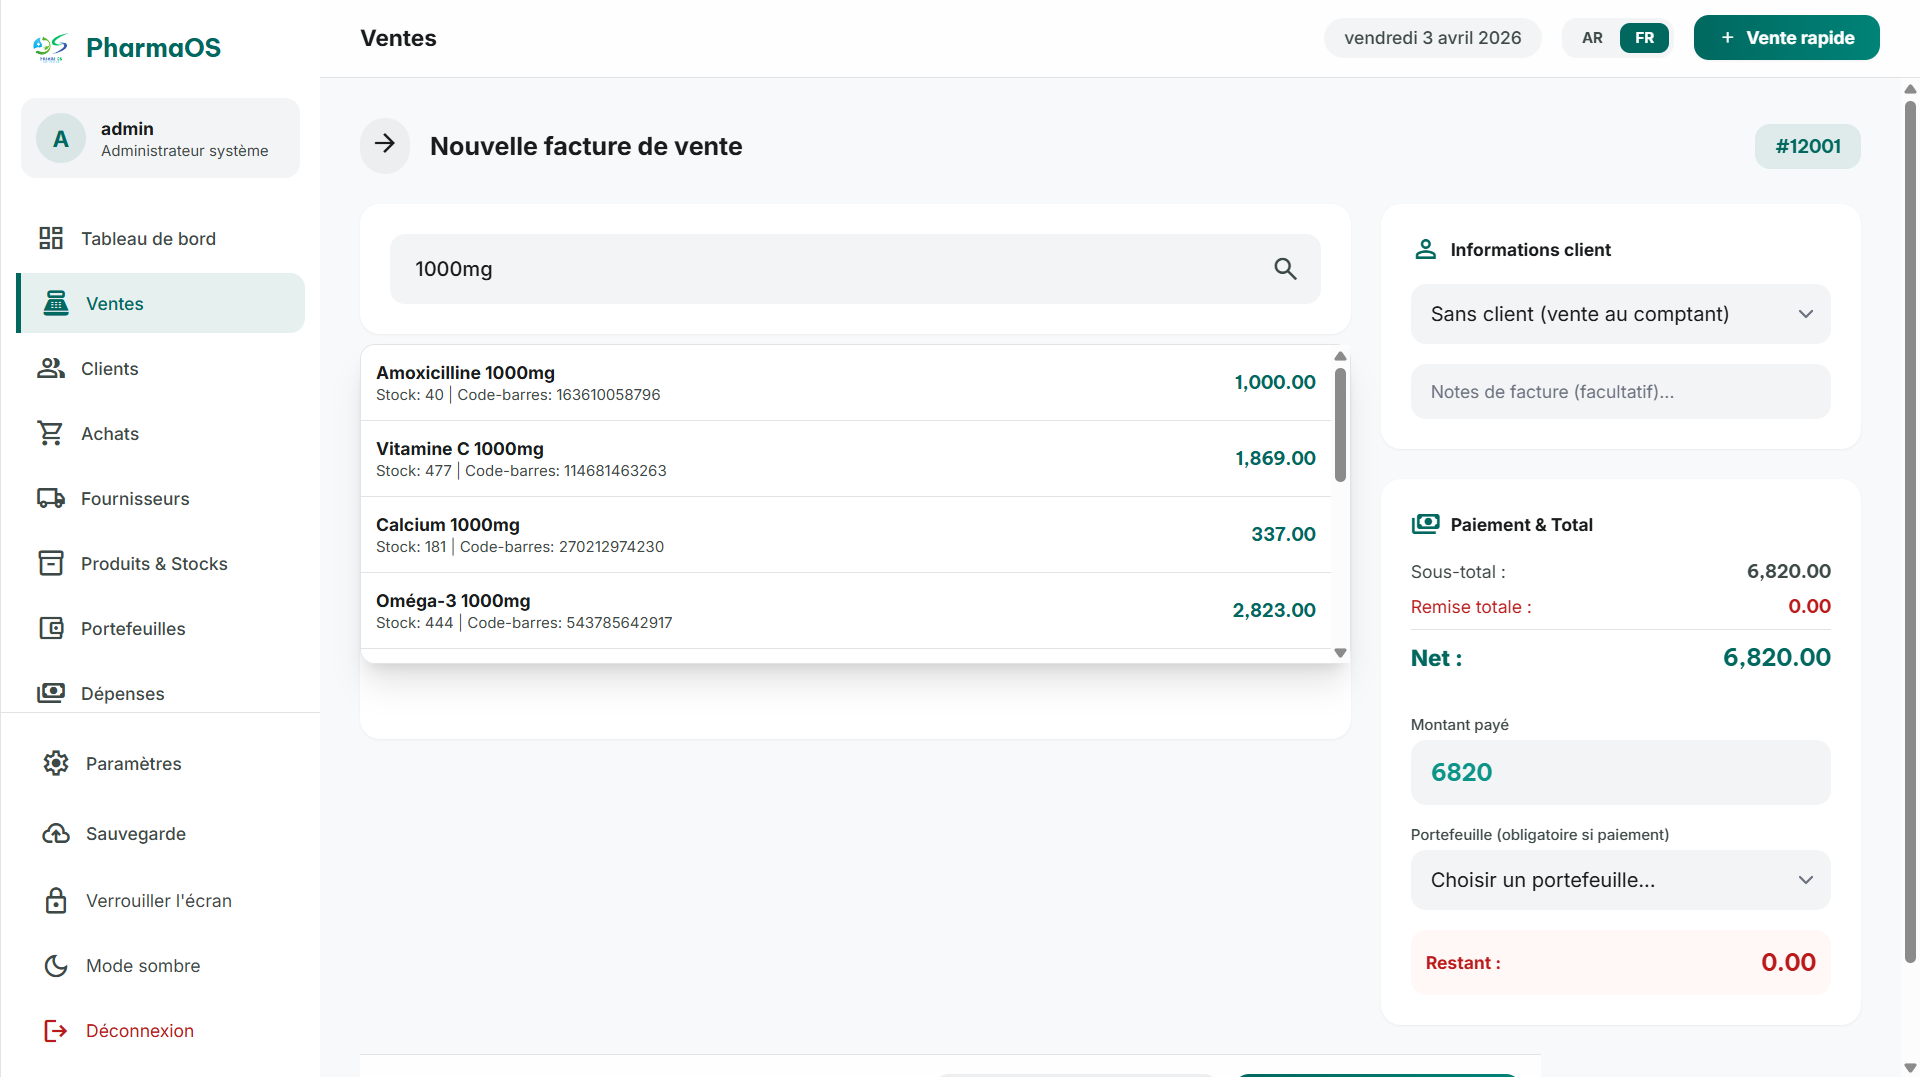Expand the Sans client dropdown
Image resolution: width=1920 pixels, height=1077 pixels.
click(1620, 314)
